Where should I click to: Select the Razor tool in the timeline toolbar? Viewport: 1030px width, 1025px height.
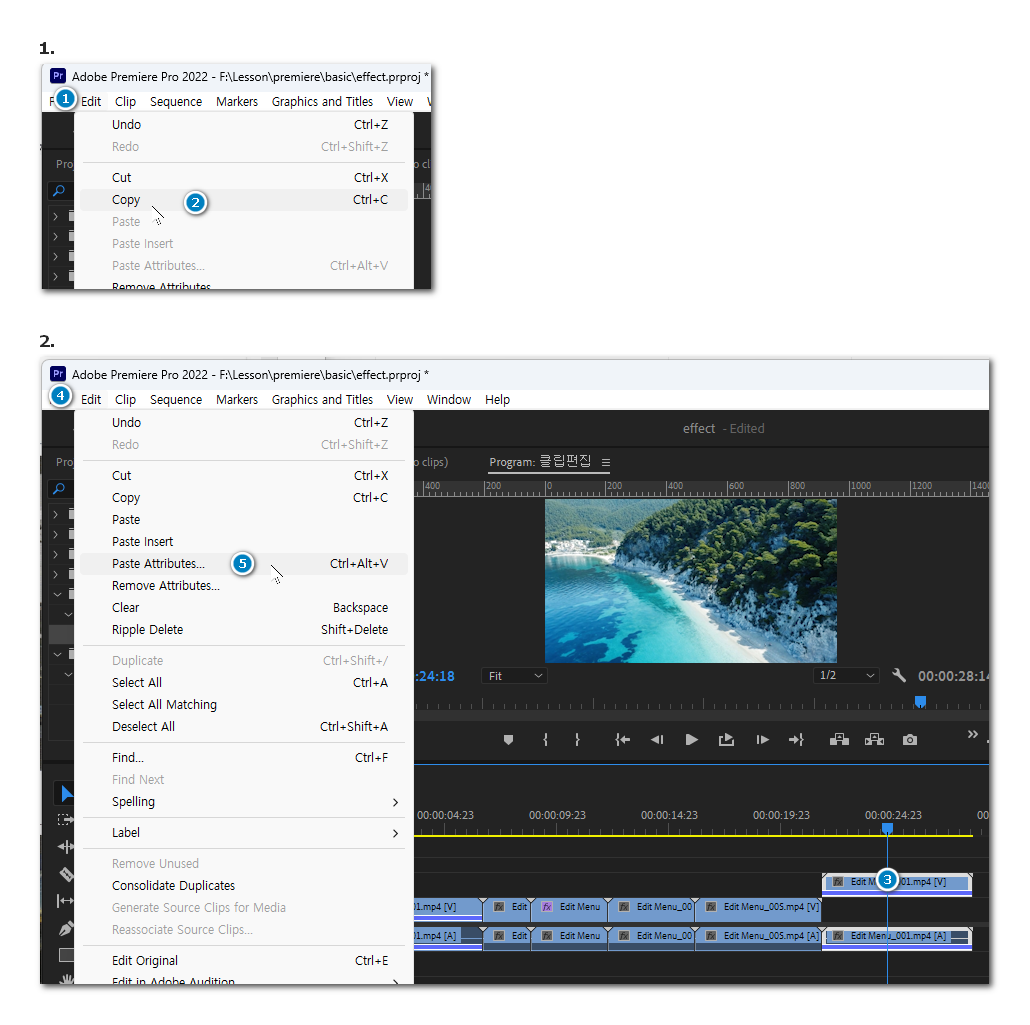pos(66,875)
